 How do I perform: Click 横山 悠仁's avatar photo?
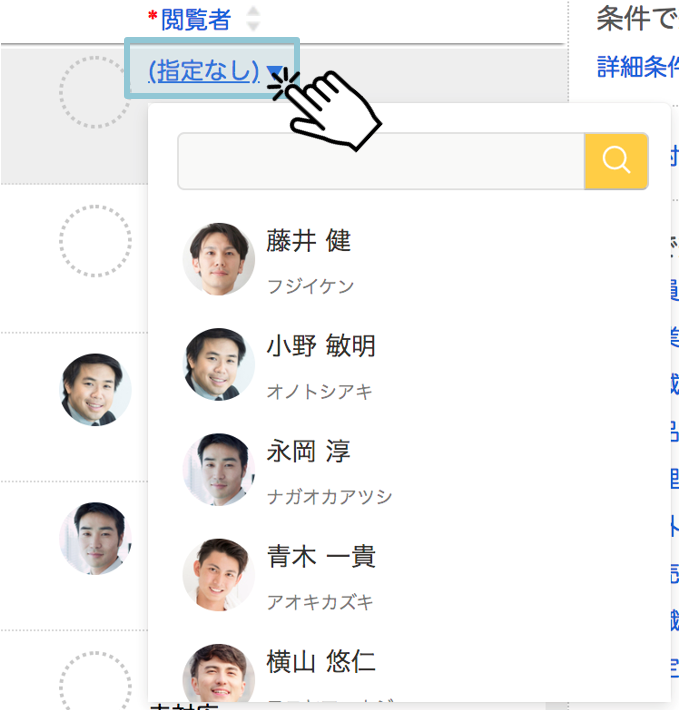coord(219,673)
